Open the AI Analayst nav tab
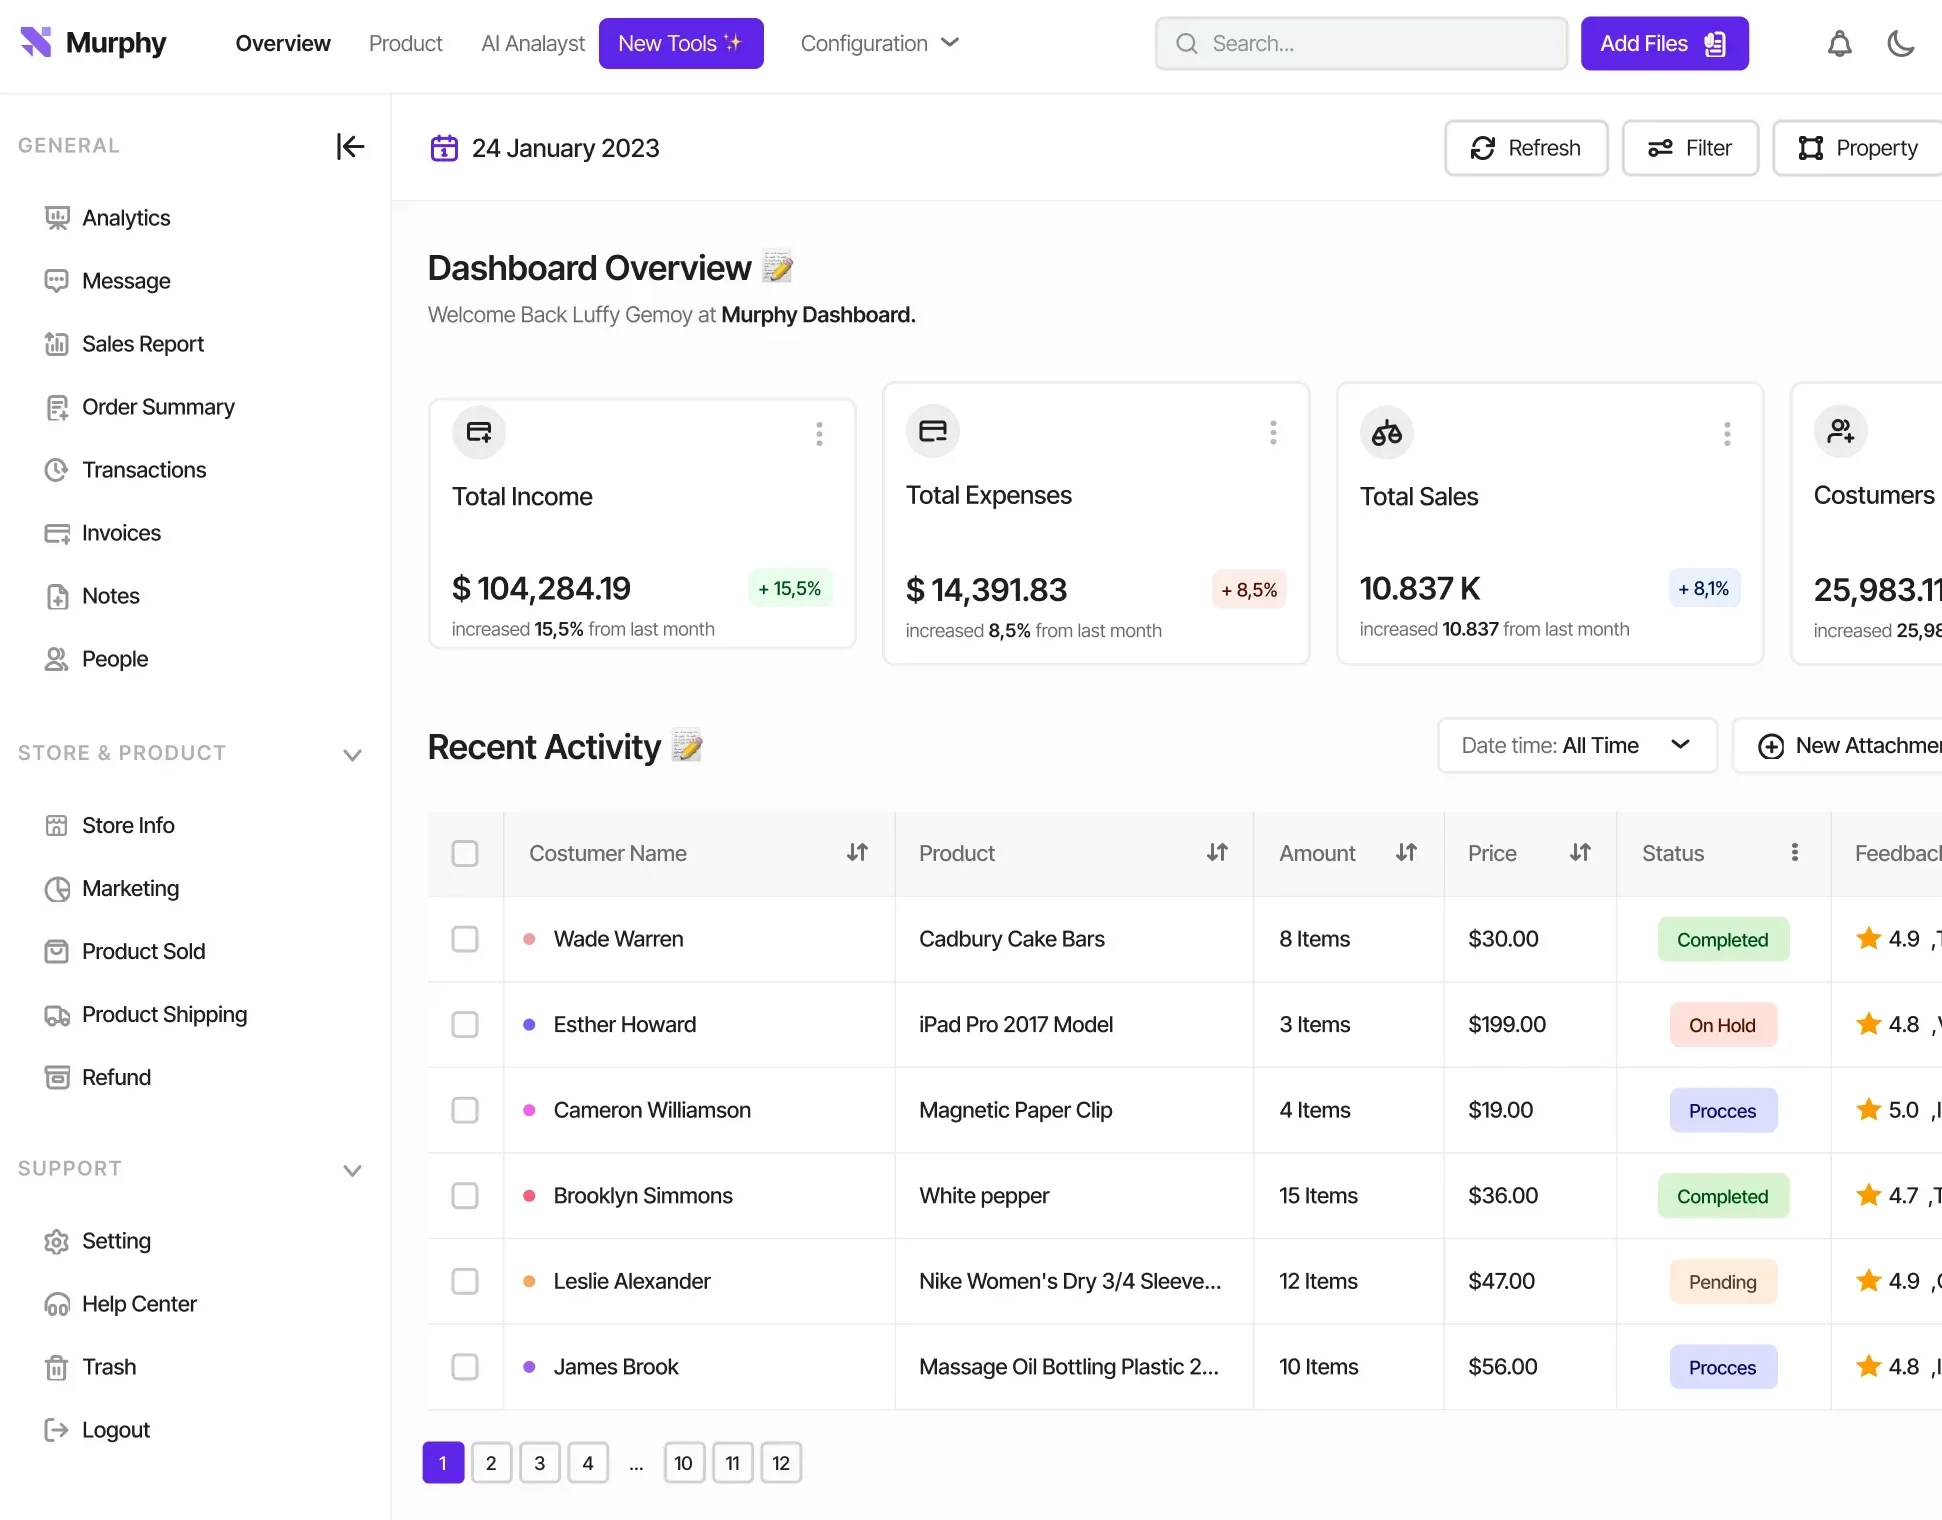Image resolution: width=1942 pixels, height=1520 pixels. click(x=532, y=43)
